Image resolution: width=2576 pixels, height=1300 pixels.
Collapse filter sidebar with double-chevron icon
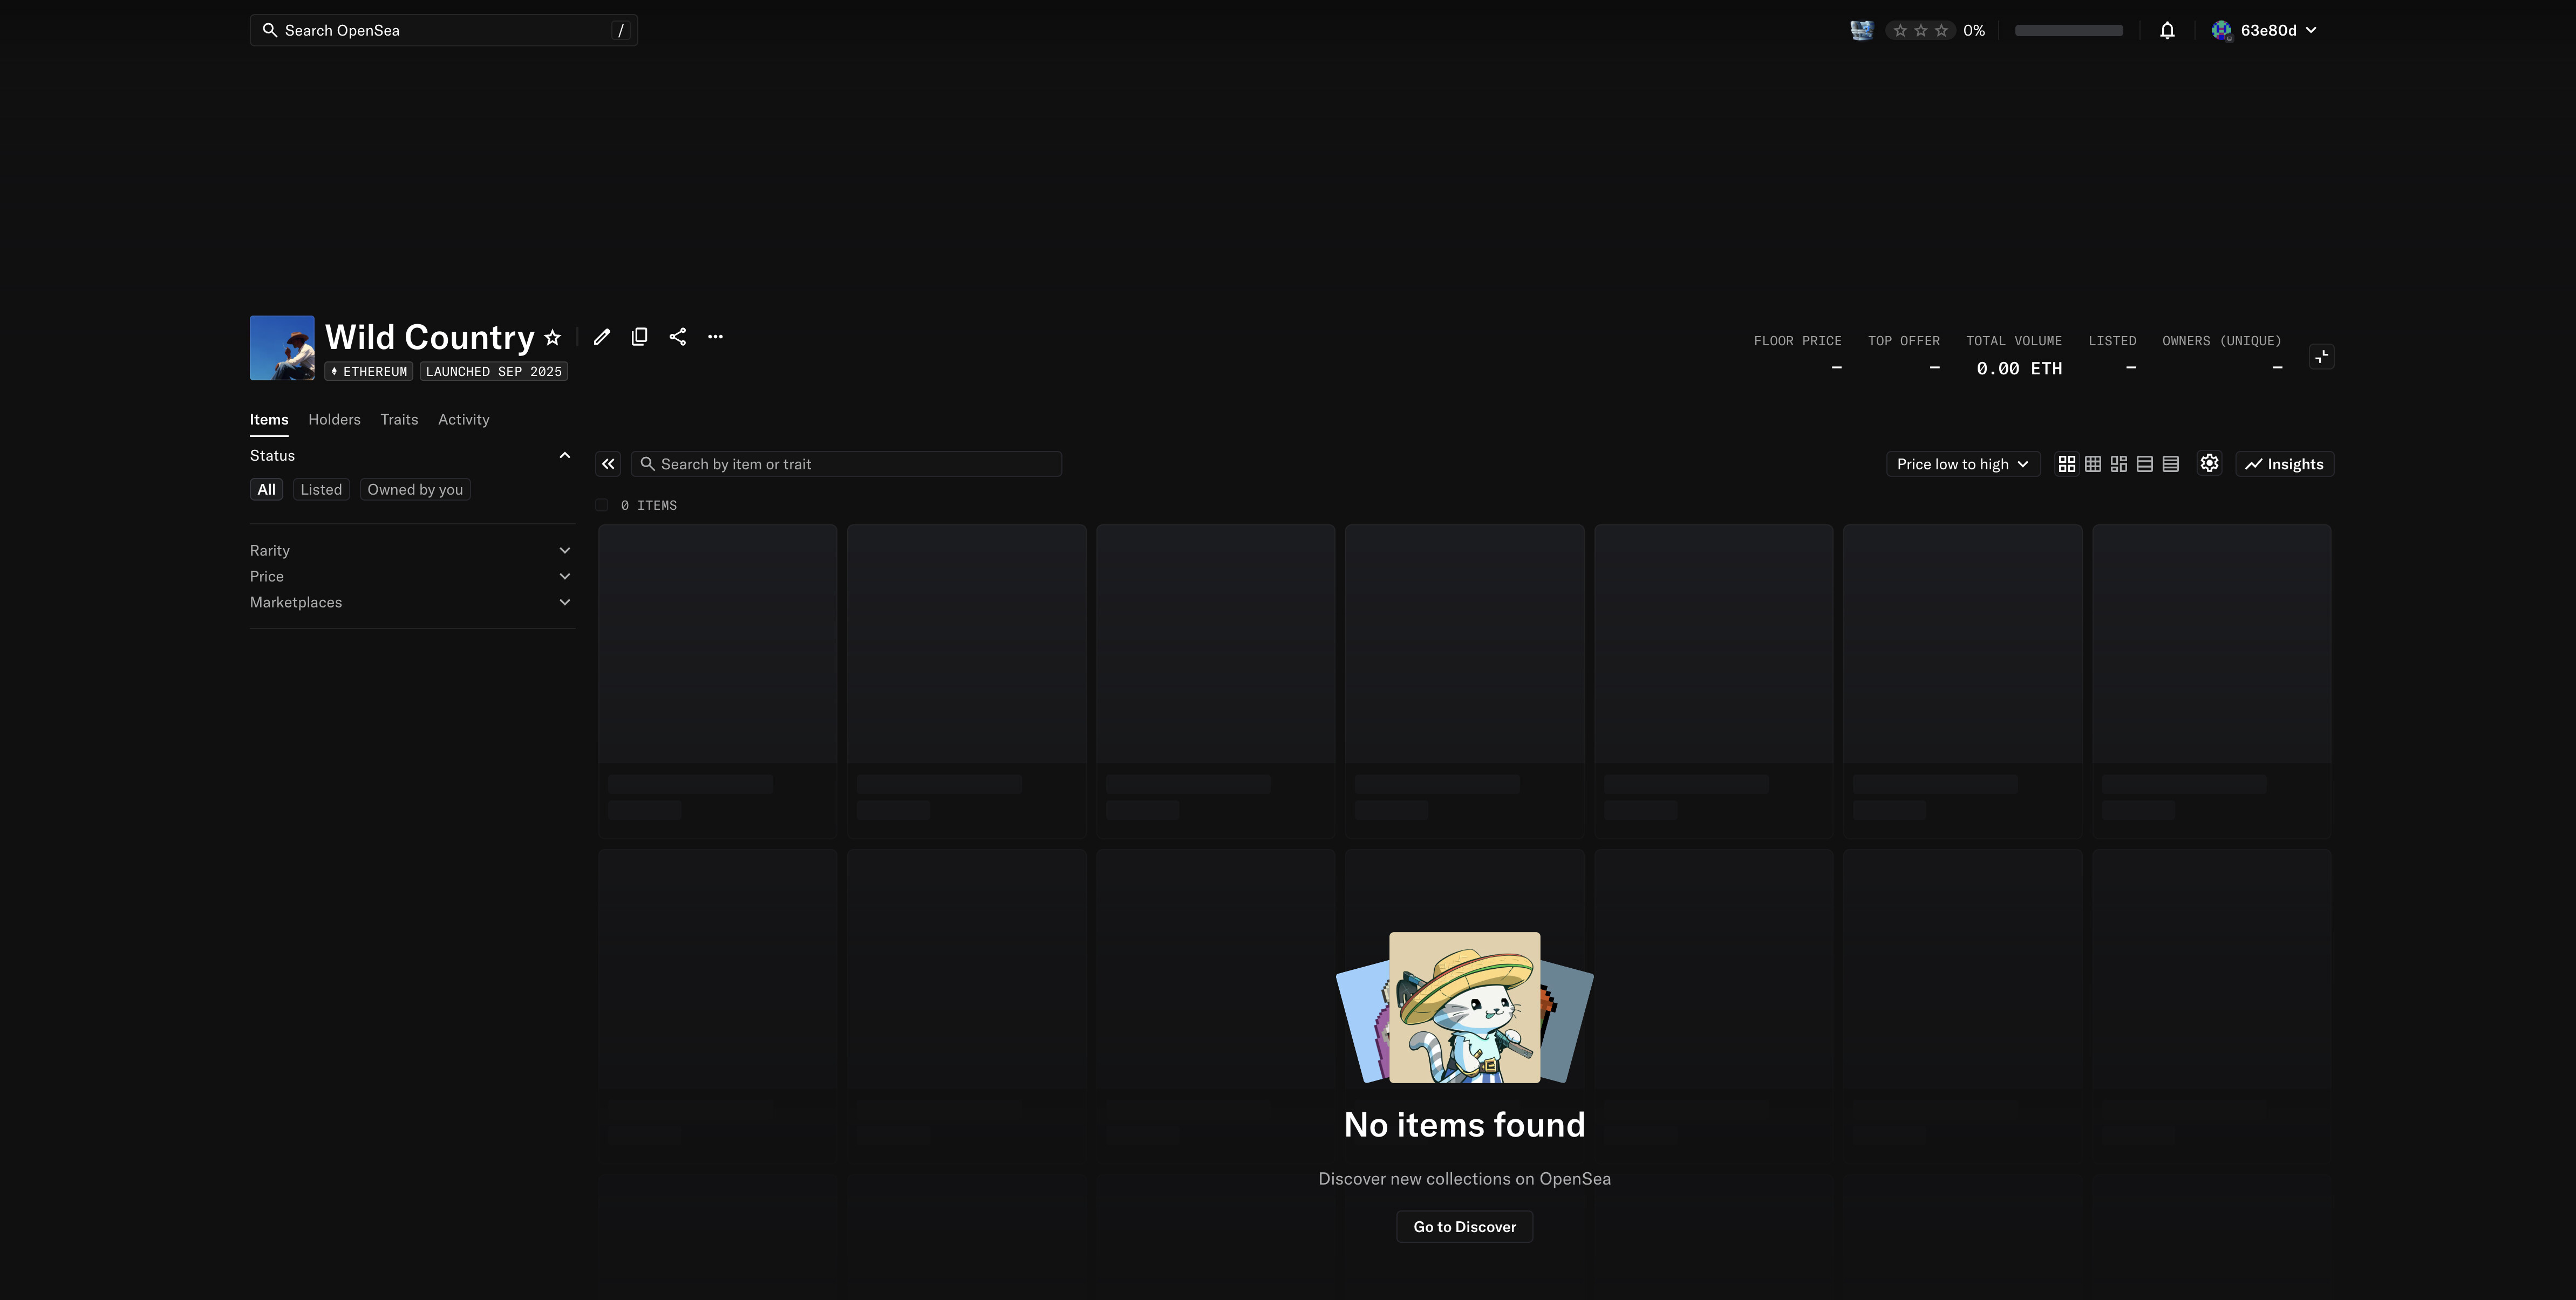coord(608,464)
